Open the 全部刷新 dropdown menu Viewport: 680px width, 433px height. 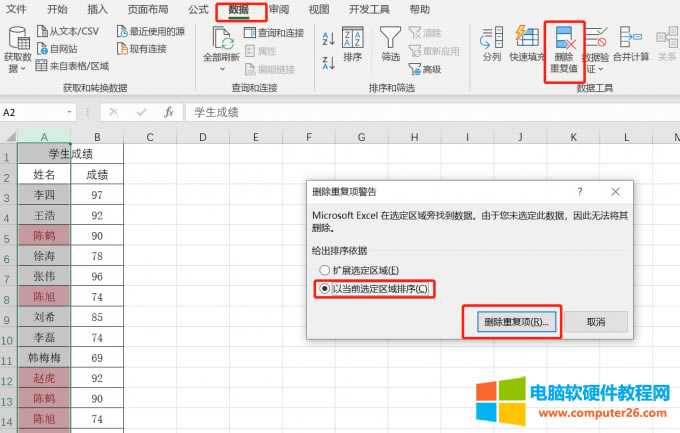(x=222, y=70)
